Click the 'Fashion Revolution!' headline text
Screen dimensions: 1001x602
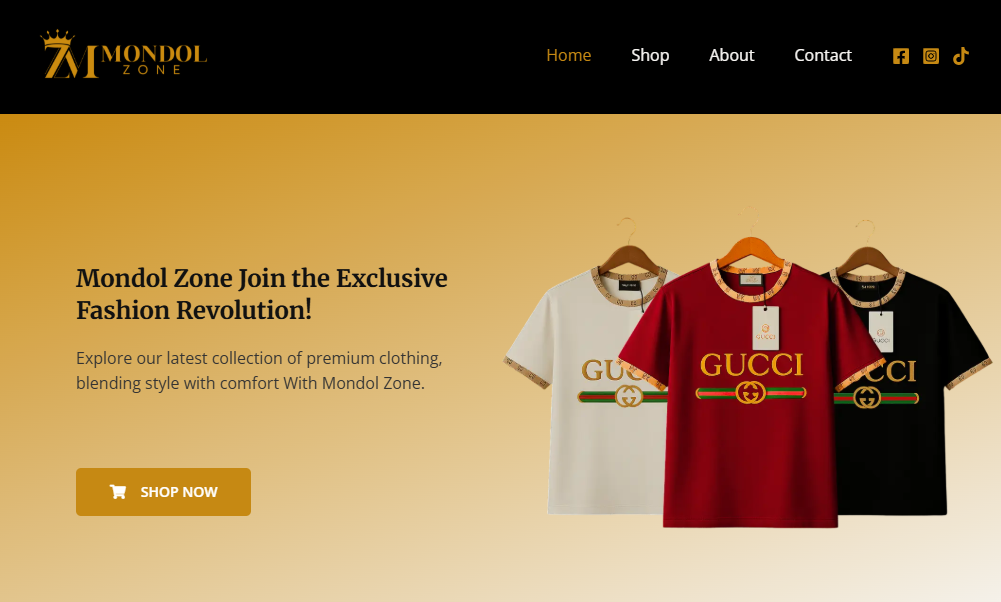(194, 310)
